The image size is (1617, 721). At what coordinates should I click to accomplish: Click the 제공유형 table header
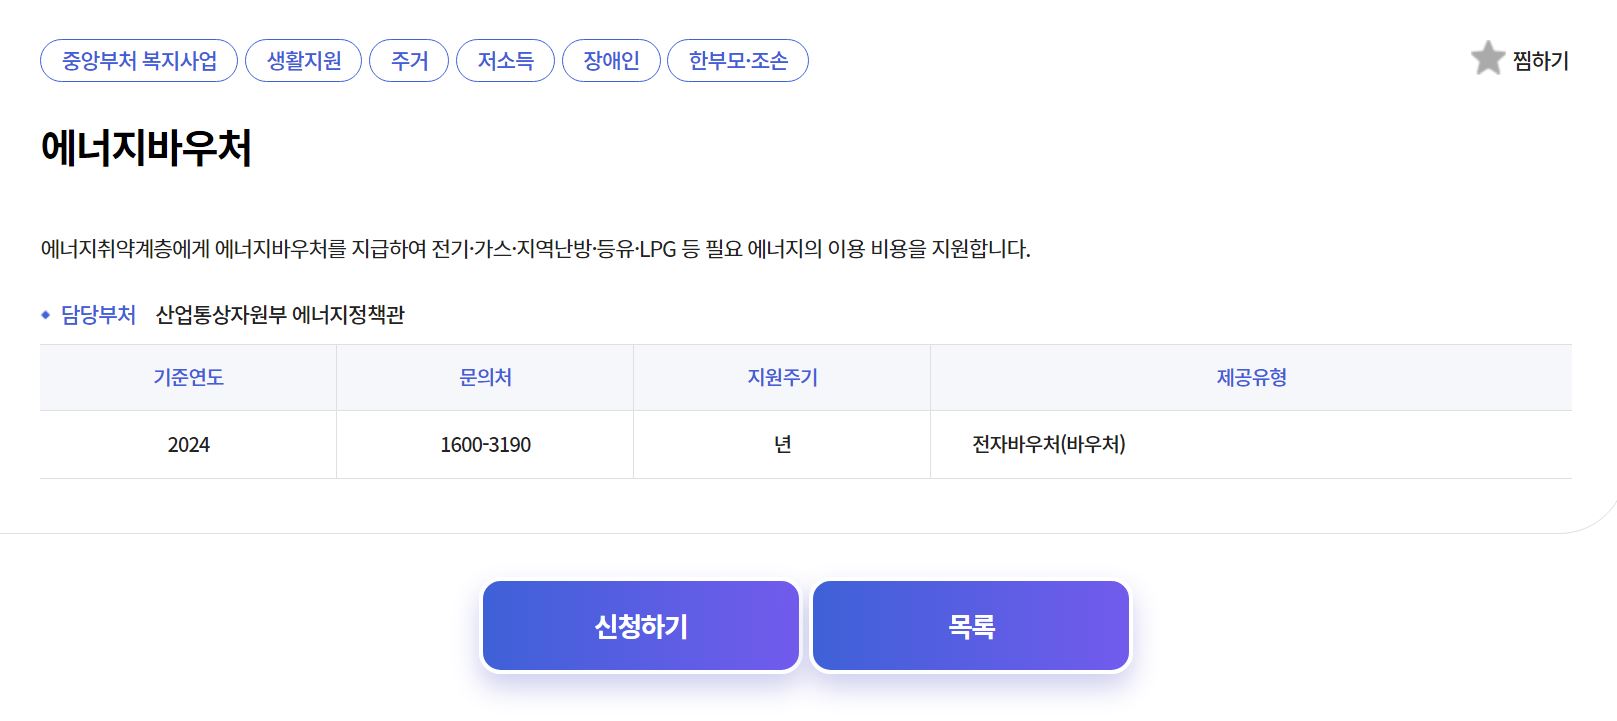click(1253, 377)
